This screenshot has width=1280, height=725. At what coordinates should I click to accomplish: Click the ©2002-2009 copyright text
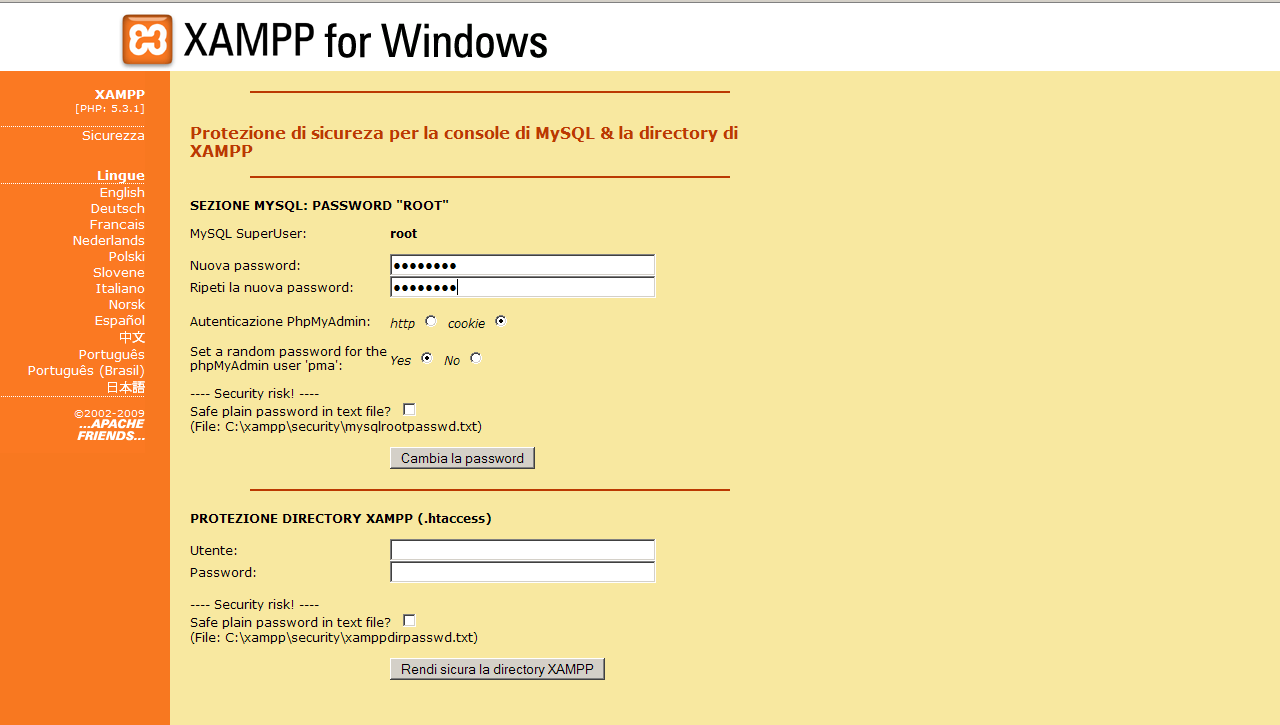(x=109, y=413)
